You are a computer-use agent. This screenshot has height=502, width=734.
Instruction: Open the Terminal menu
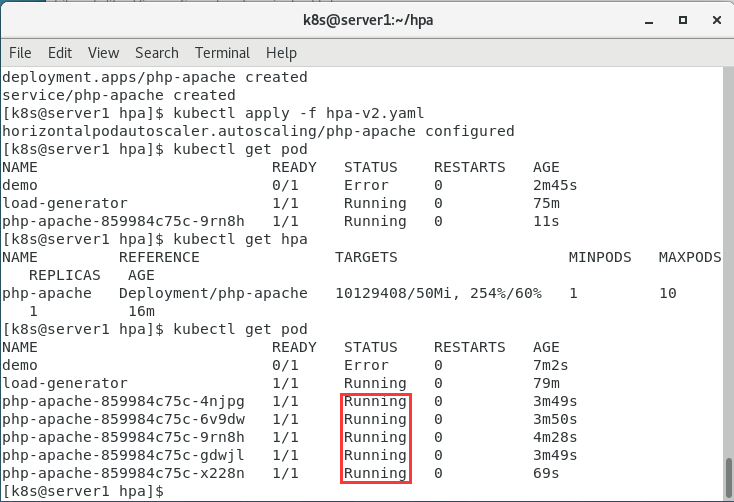point(222,53)
